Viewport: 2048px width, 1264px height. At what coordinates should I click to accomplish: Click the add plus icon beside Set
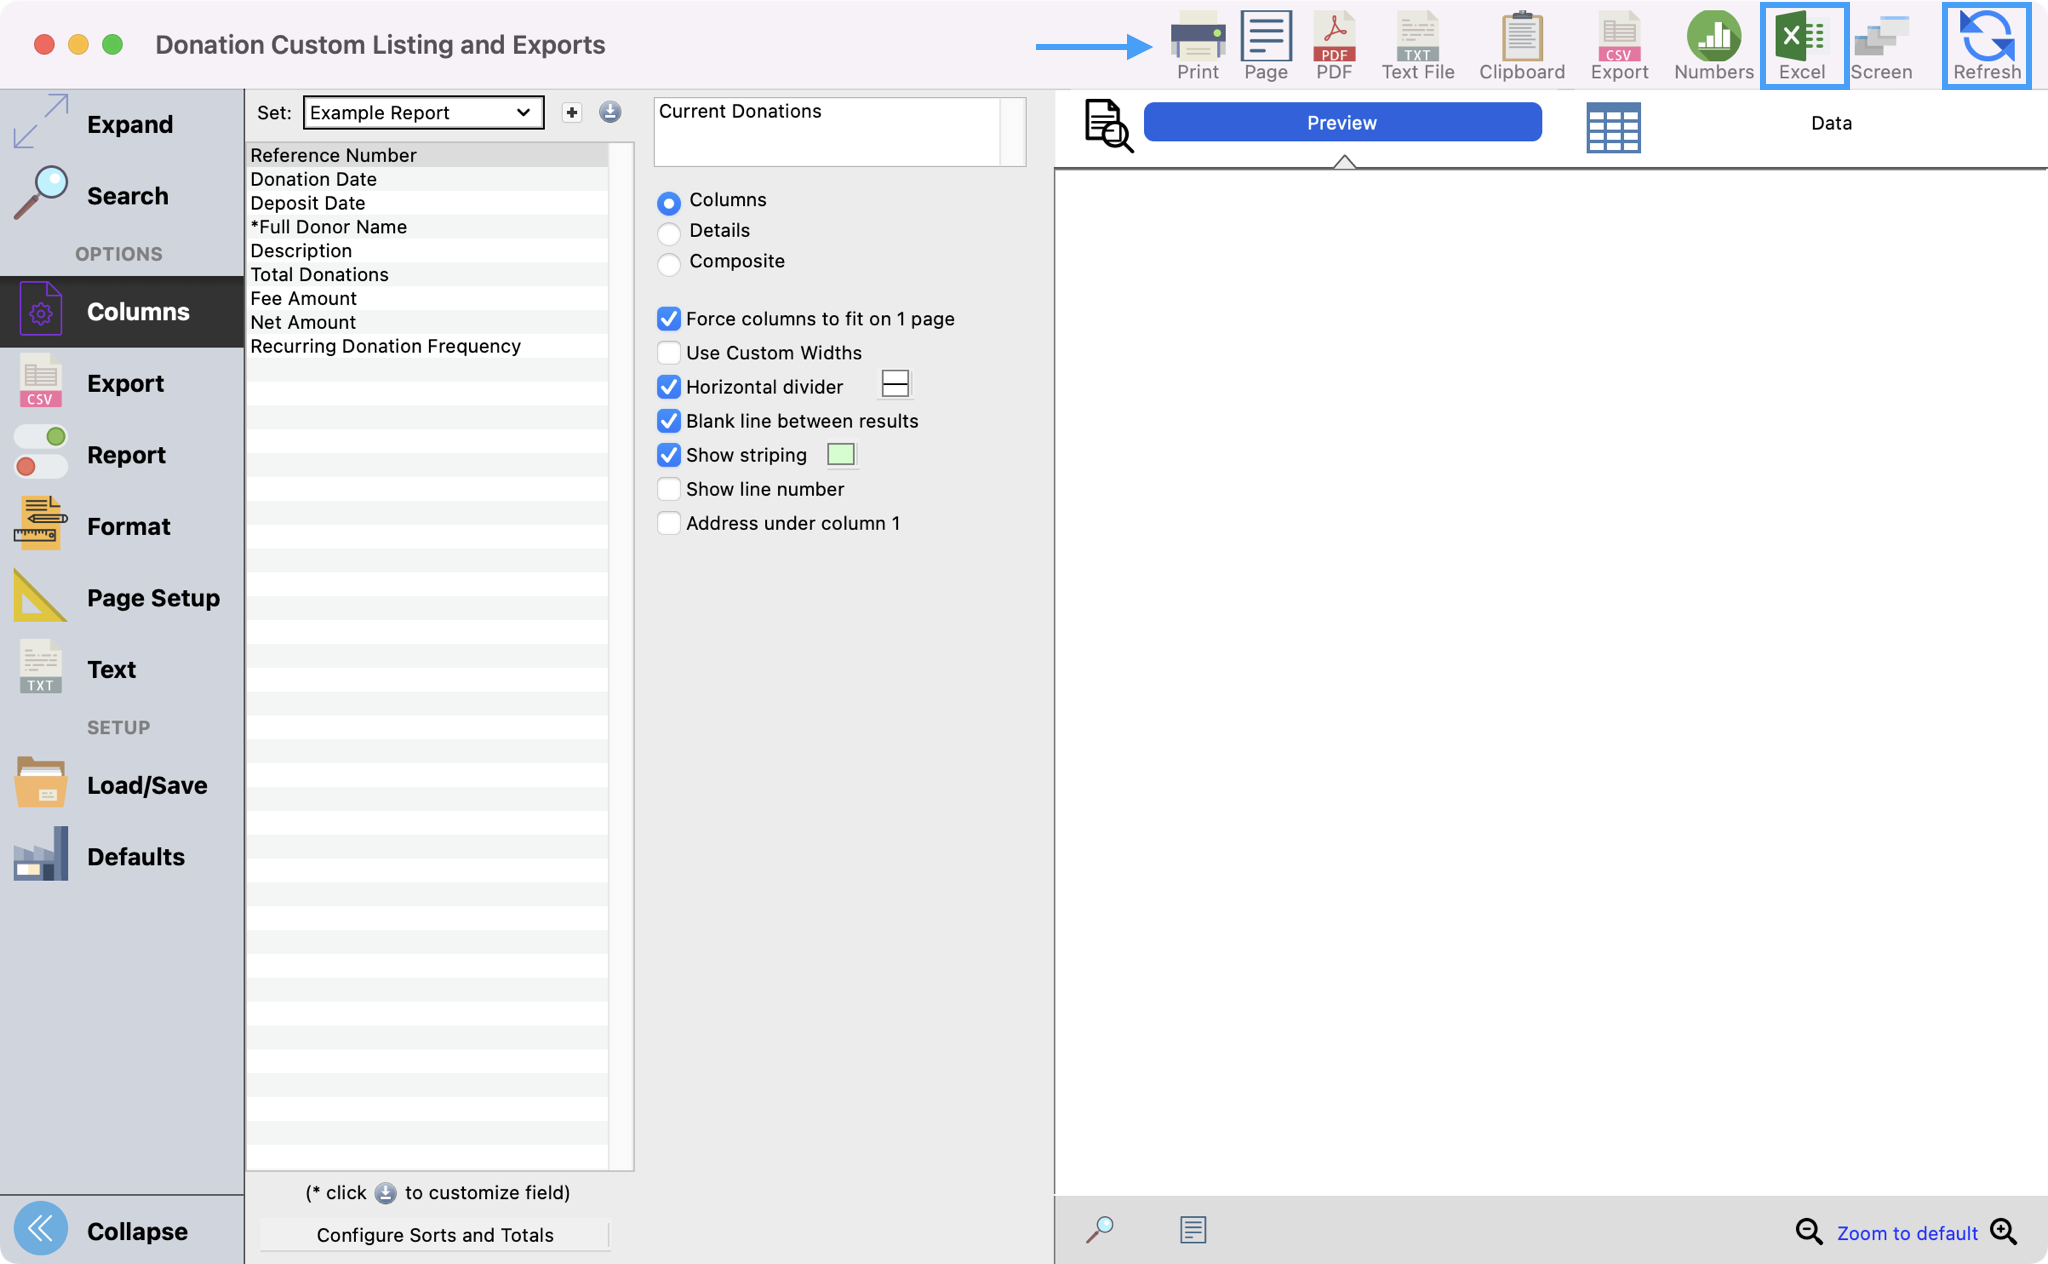(572, 113)
